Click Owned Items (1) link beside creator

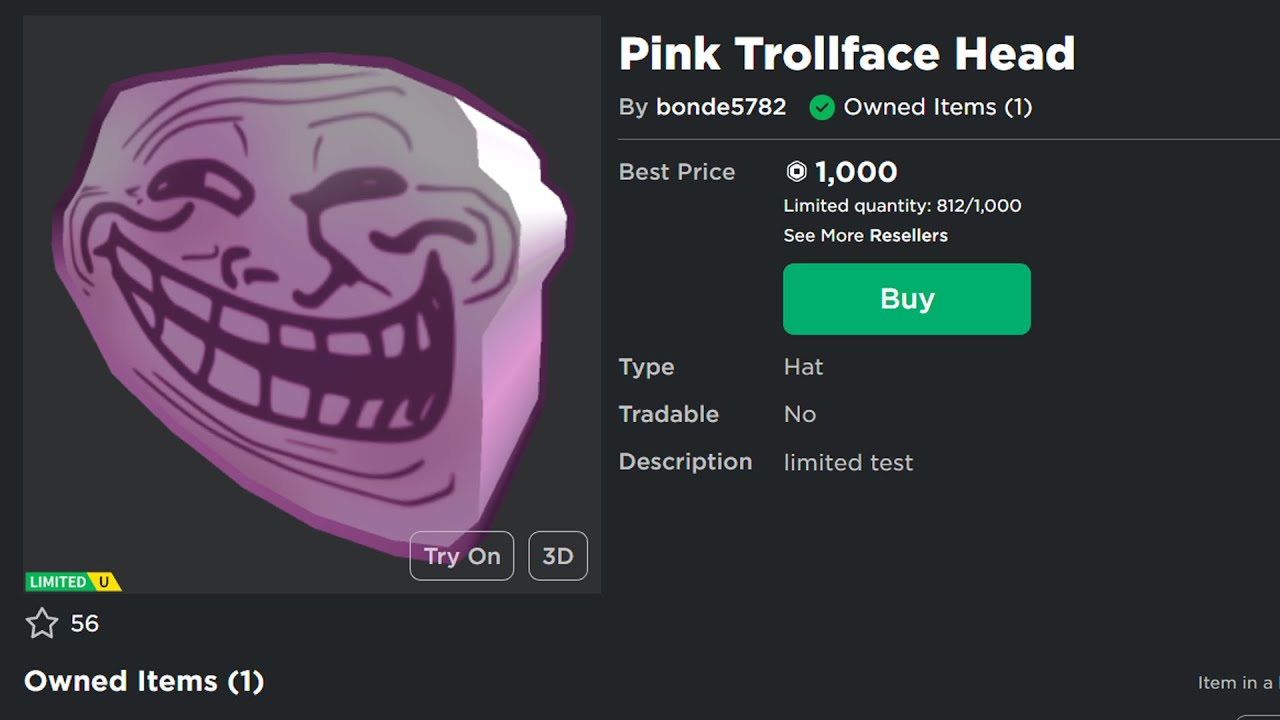(937, 107)
